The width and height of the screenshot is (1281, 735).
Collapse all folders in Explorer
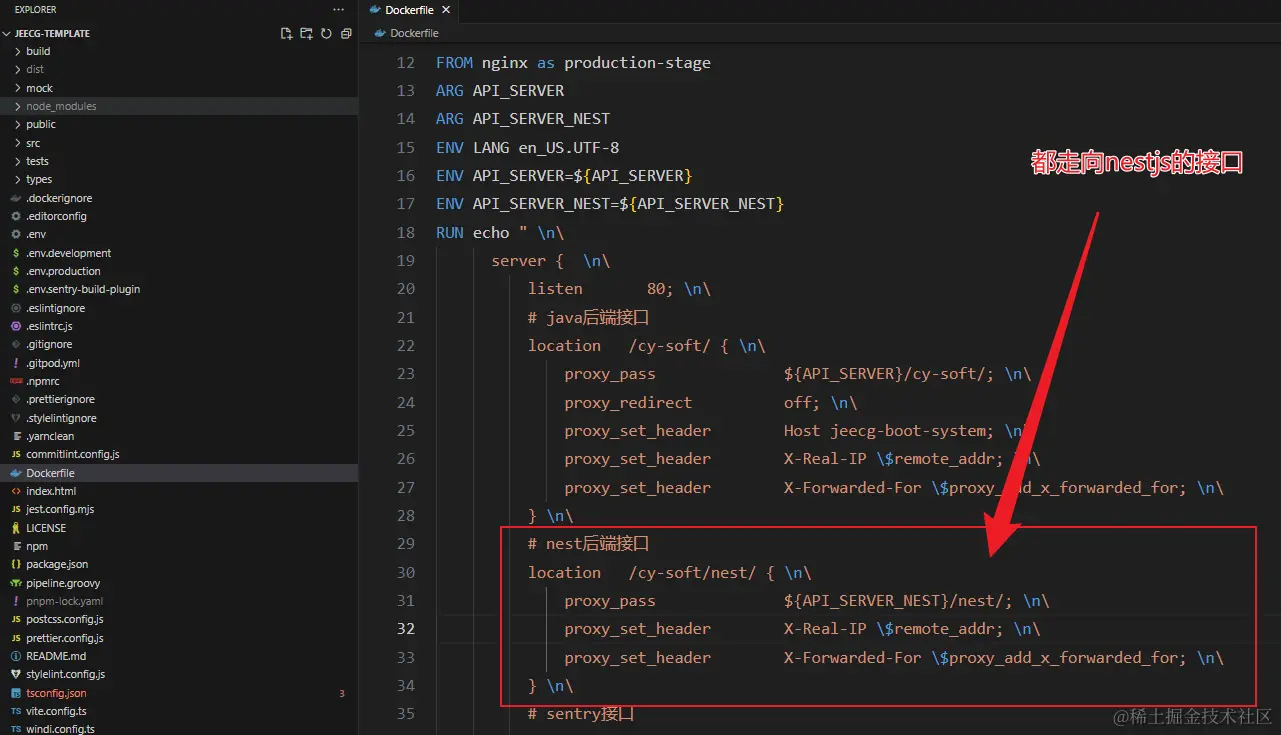point(346,33)
